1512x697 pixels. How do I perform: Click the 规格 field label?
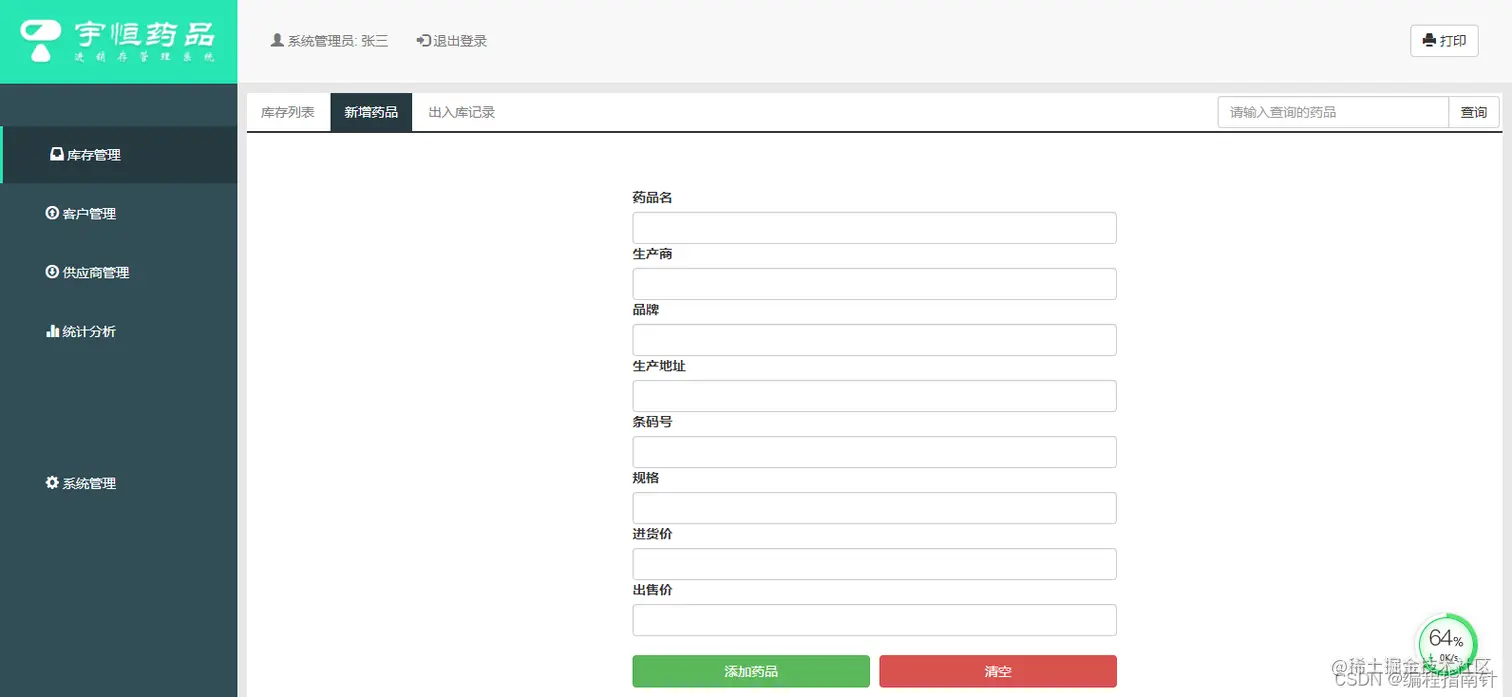tap(646, 478)
